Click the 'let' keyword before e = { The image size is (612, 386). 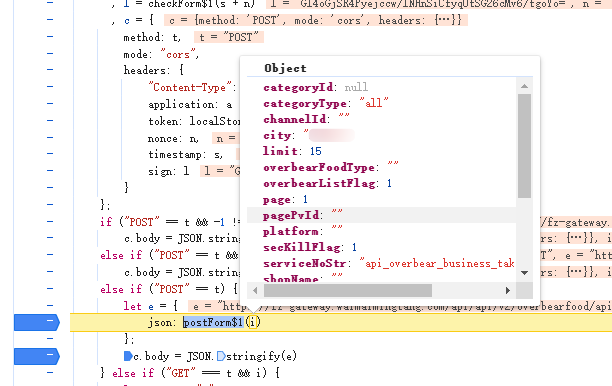point(132,306)
